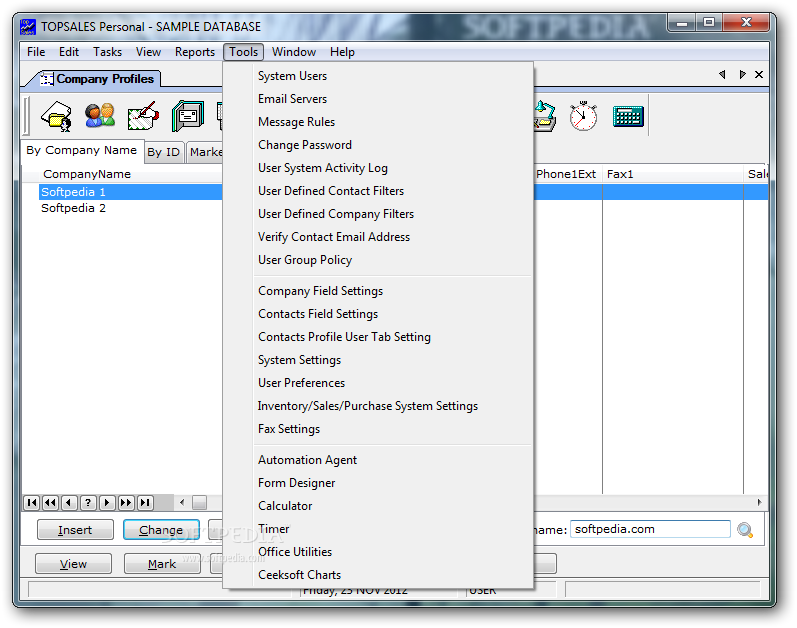797x628 pixels.
Task: Click the company folder toolbar icon
Action: 56,116
